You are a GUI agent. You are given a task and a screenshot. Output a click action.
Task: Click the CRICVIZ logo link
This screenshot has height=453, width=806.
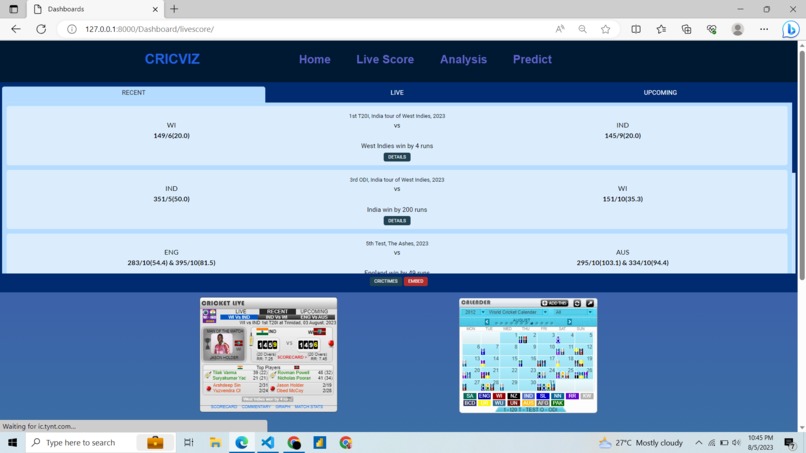click(172, 59)
